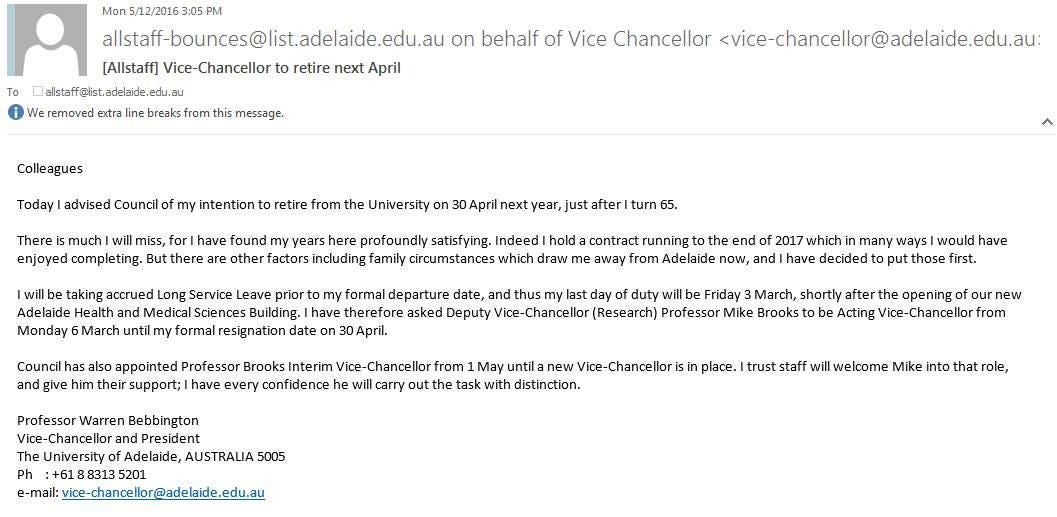
Task: Click the Mon 5/12/2016 received date
Action: pos(162,11)
